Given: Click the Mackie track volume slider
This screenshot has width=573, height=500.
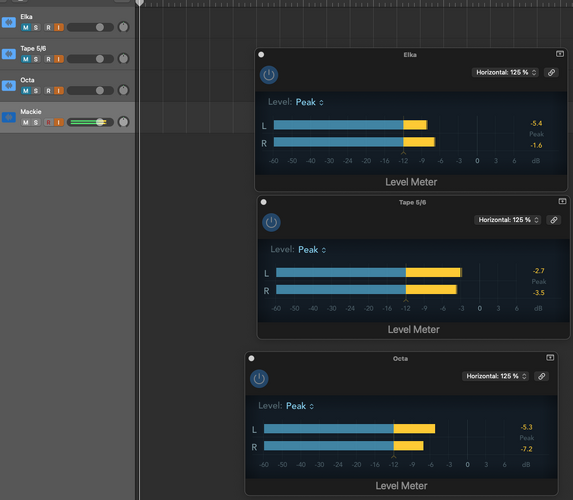Looking at the screenshot, I should click(90, 122).
